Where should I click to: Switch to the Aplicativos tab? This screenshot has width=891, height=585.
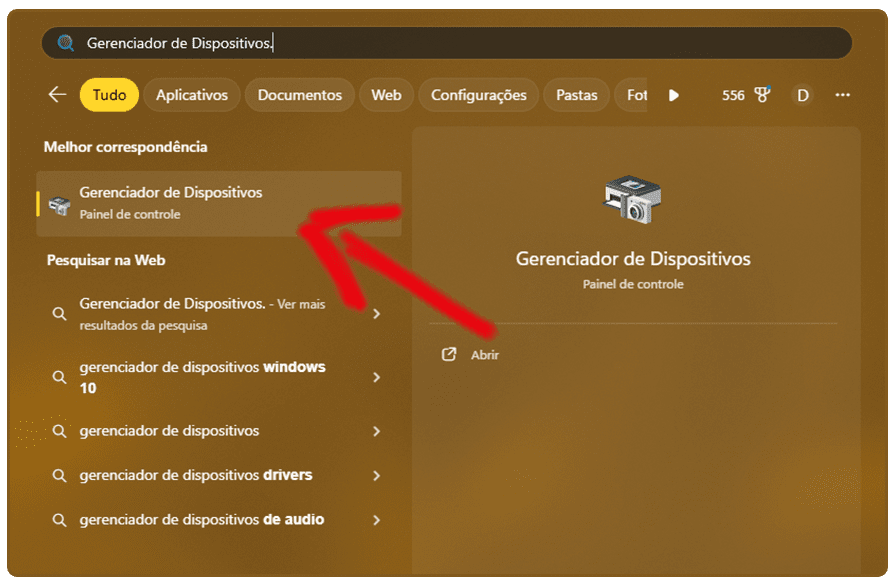click(x=192, y=95)
